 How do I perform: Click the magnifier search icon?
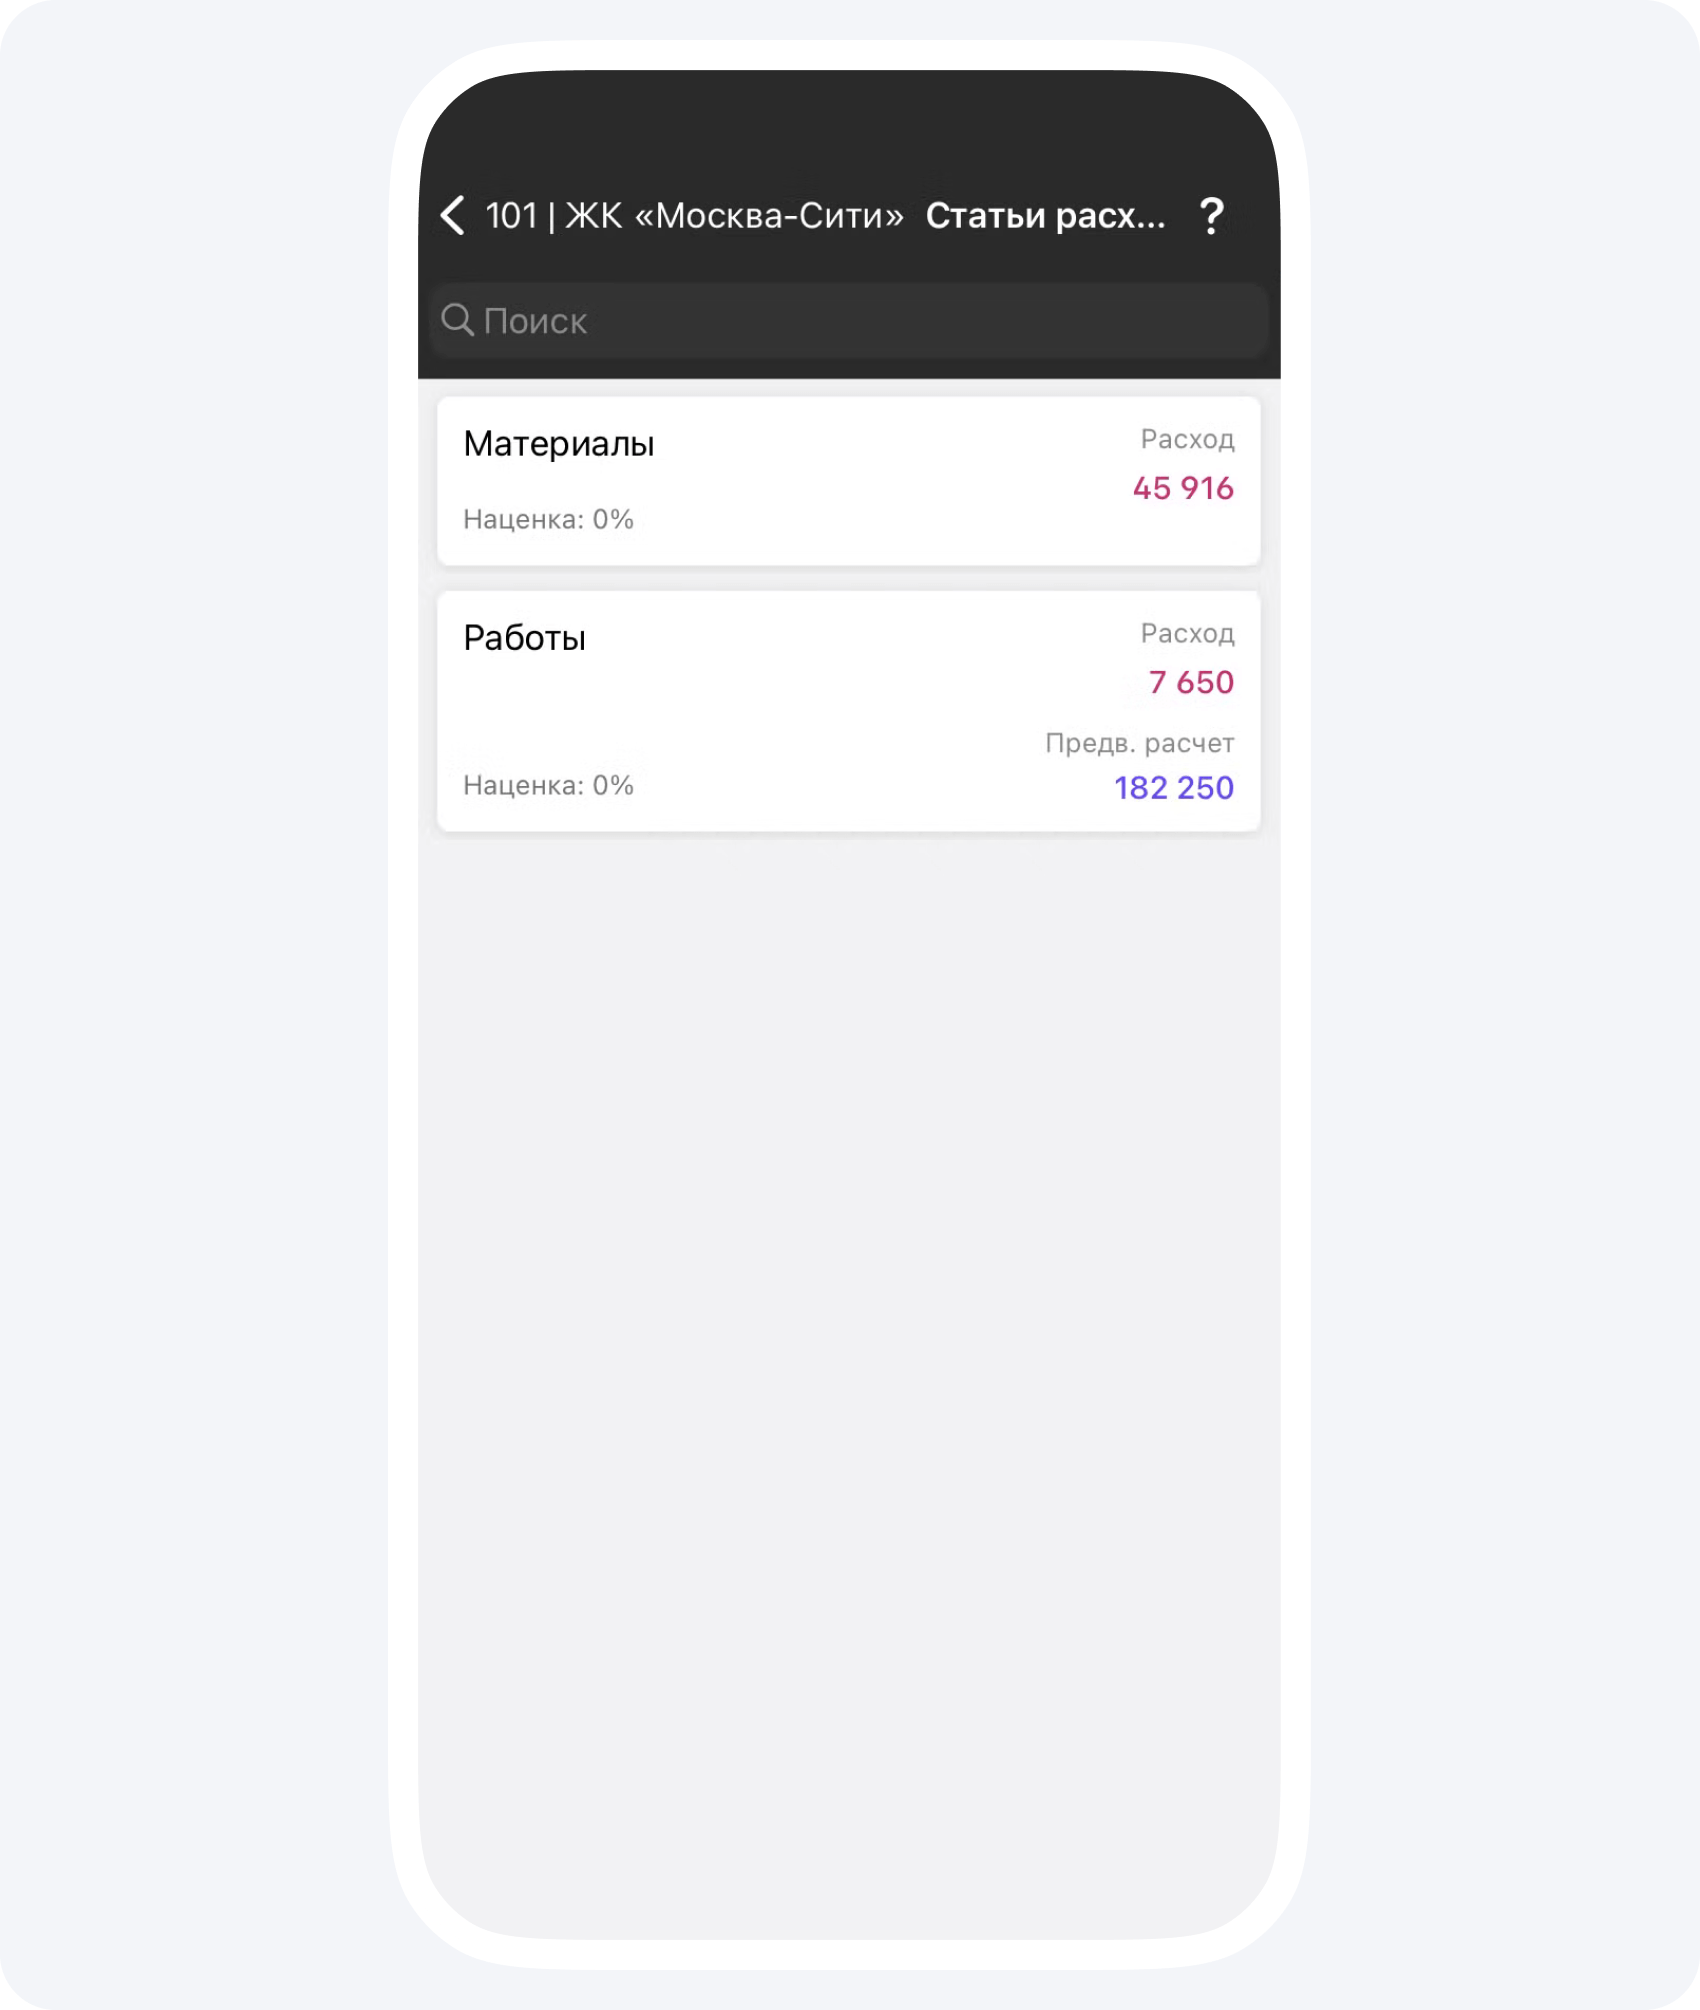pos(457,320)
